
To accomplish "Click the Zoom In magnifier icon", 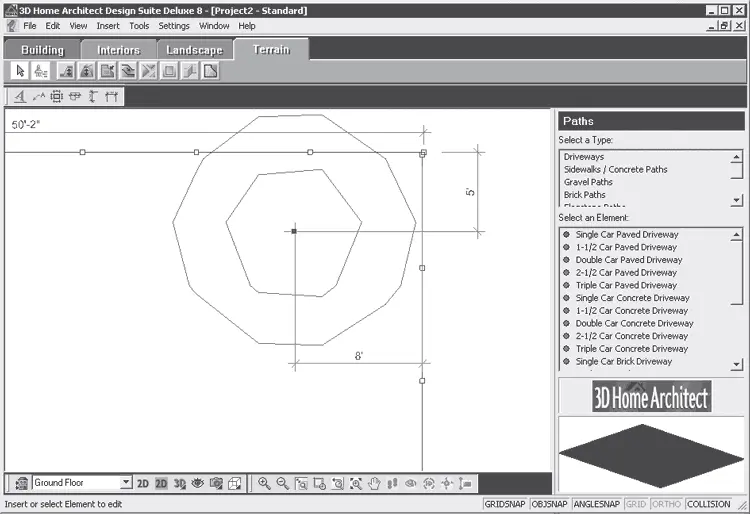I will [x=264, y=483].
